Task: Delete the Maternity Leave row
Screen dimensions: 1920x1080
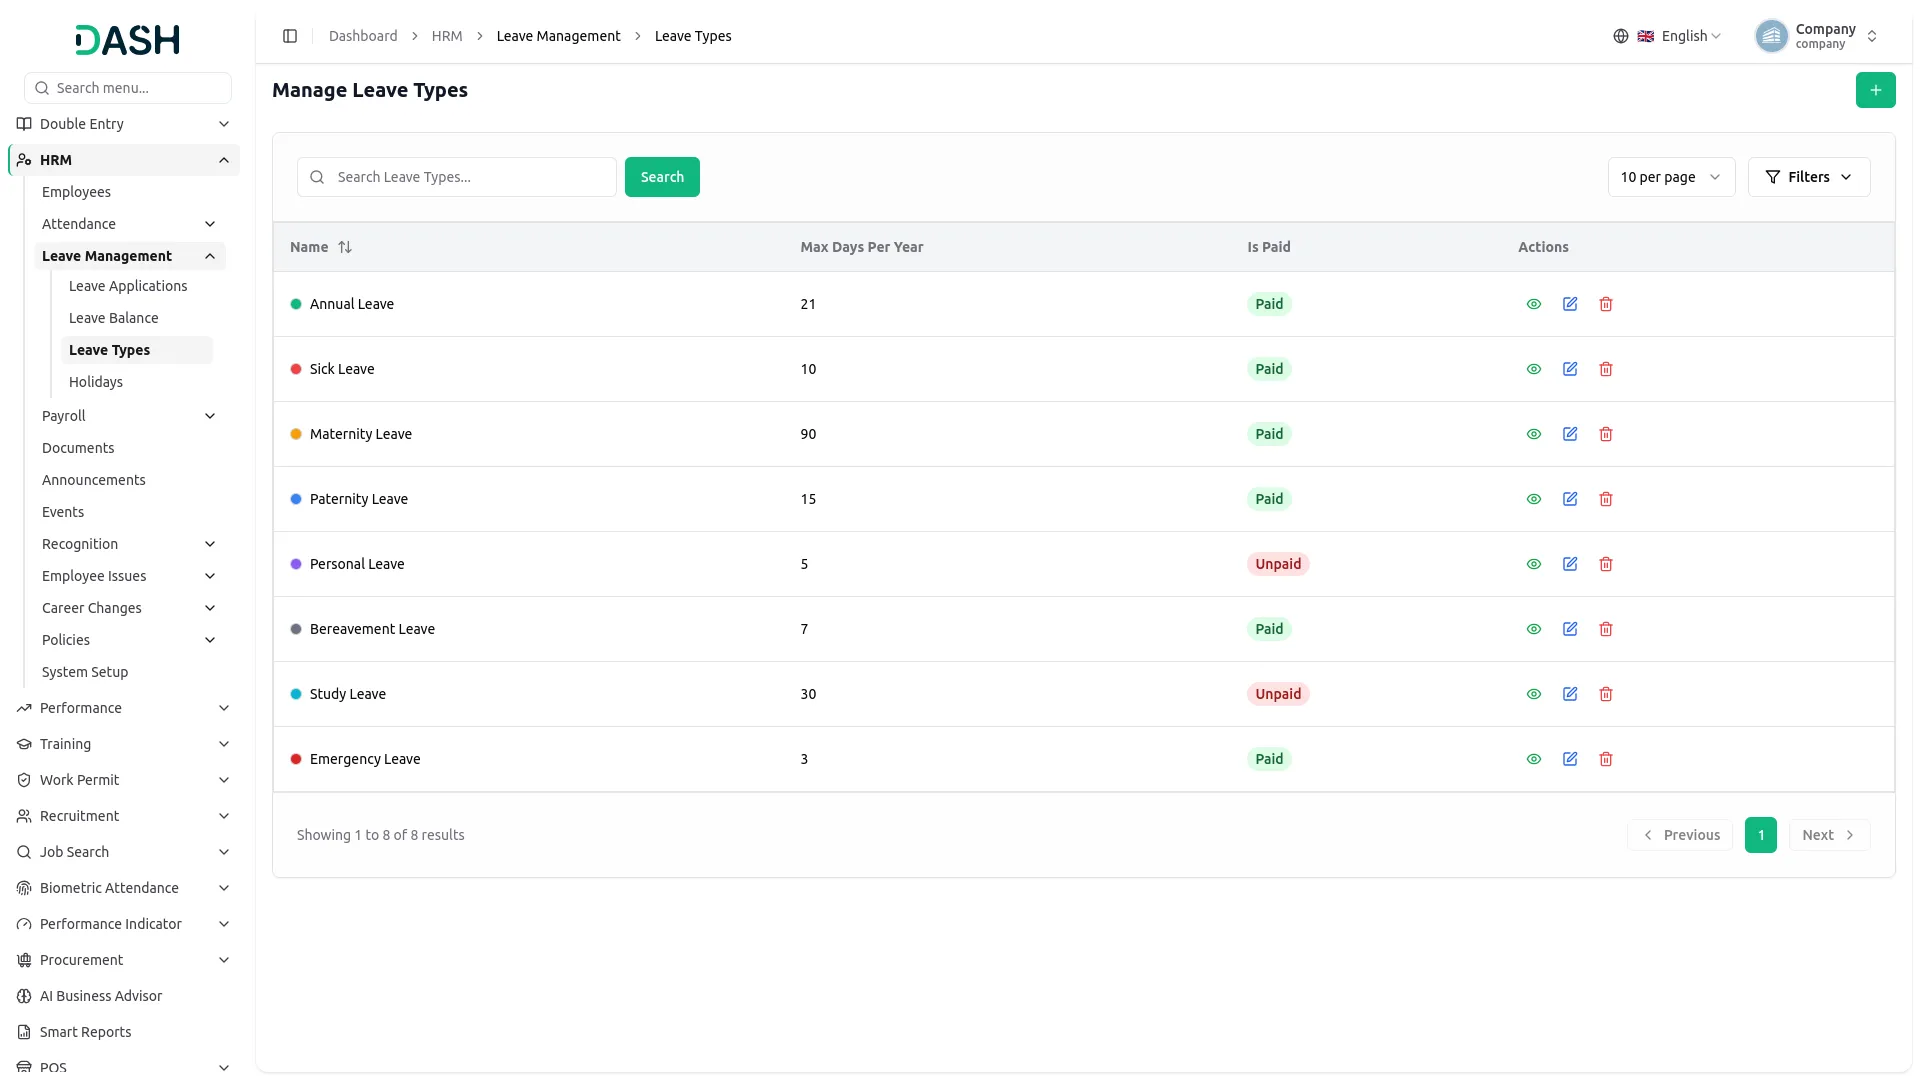Action: pos(1606,434)
